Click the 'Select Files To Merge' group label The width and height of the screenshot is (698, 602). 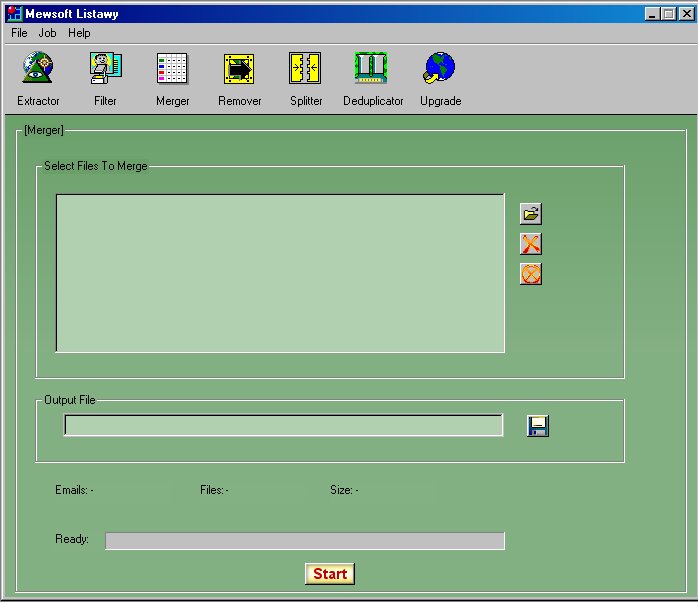96,166
